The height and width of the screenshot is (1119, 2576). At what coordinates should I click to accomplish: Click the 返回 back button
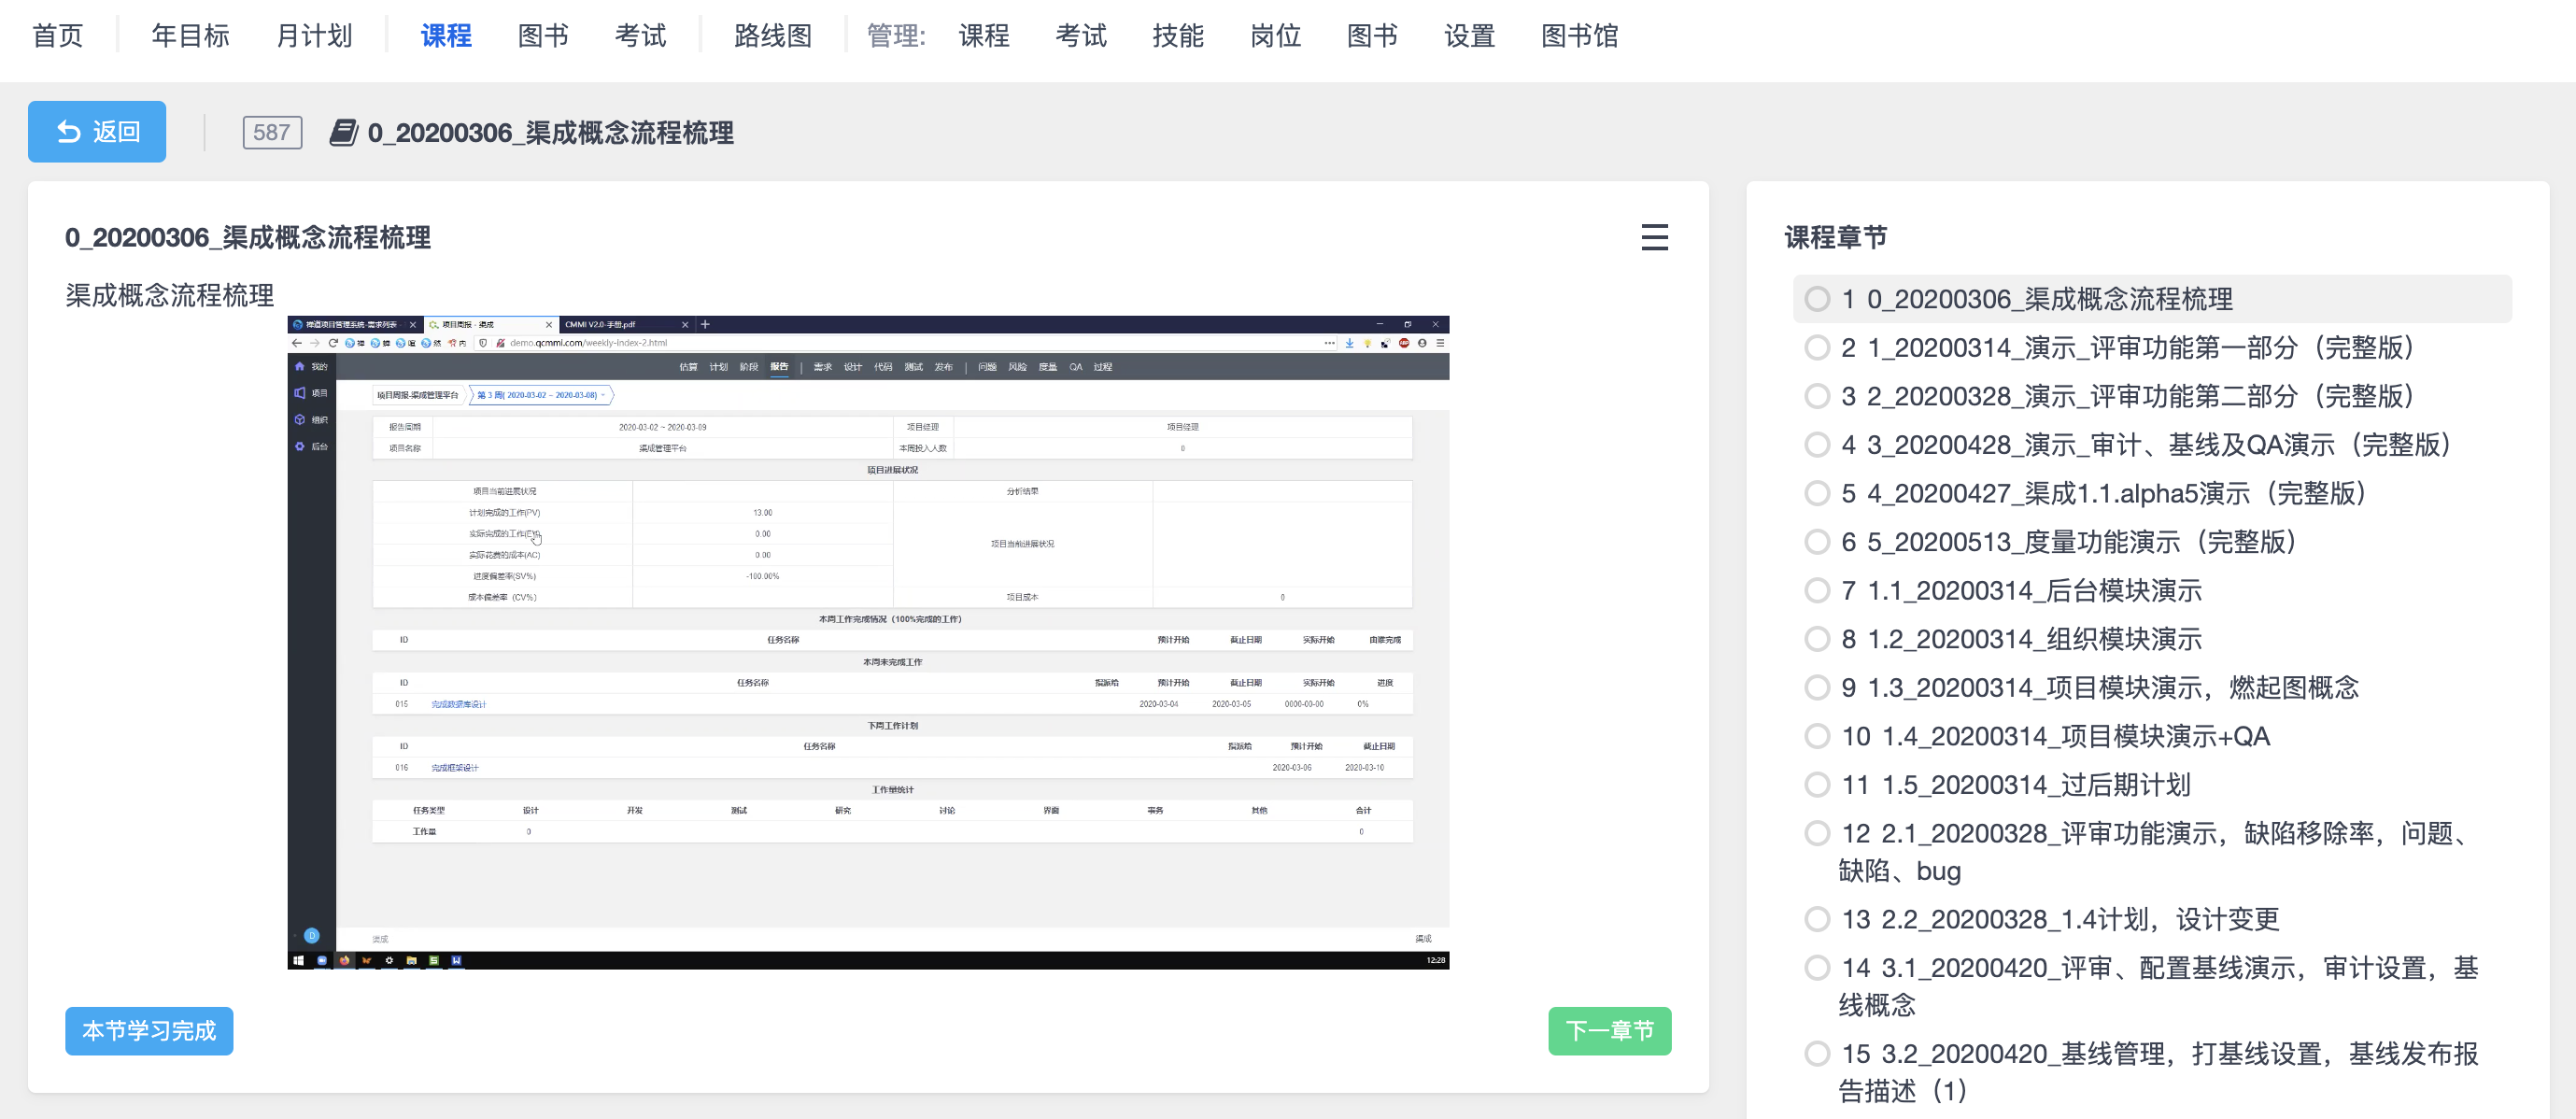pyautogui.click(x=97, y=131)
